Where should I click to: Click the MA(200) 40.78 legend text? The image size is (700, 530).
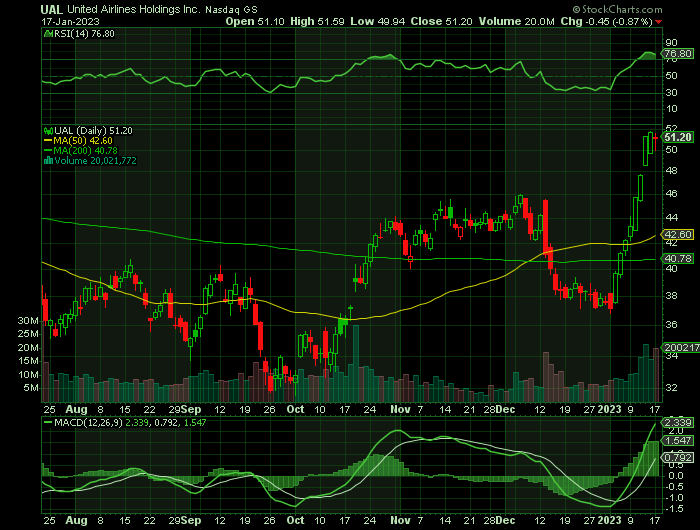pos(86,150)
